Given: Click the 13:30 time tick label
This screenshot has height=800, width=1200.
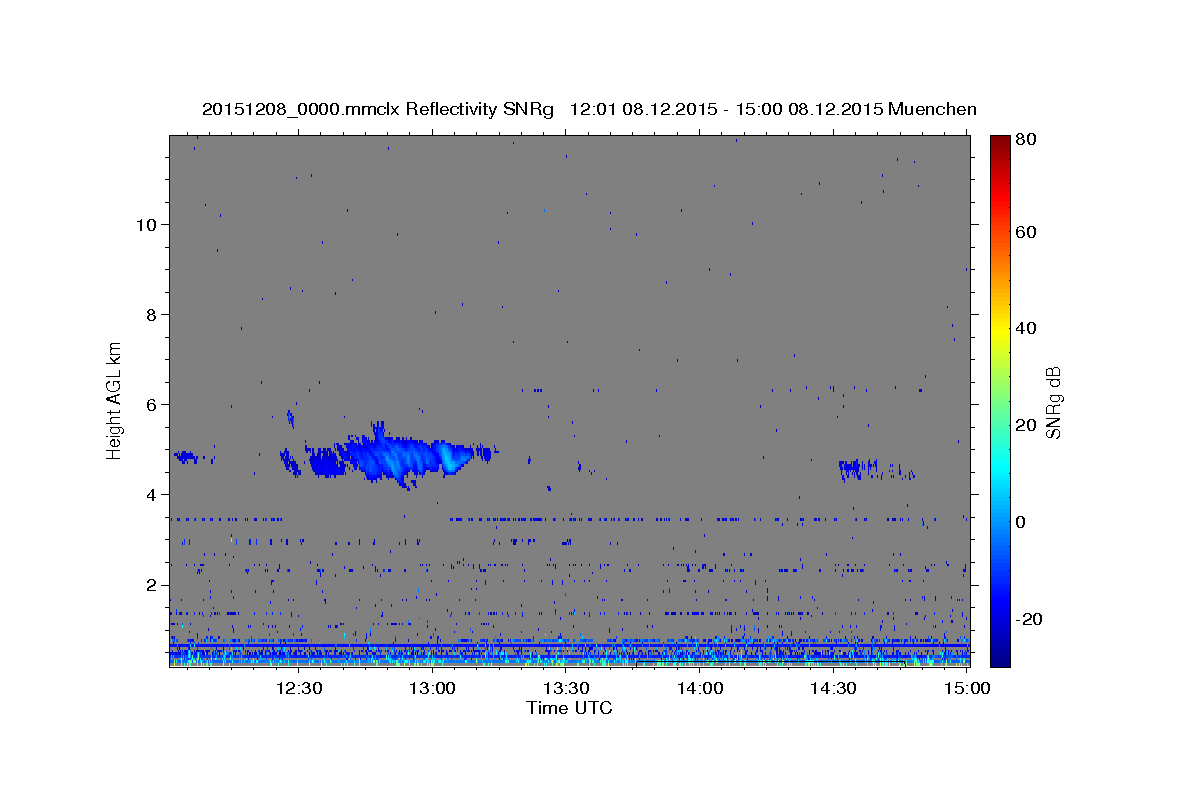Looking at the screenshot, I should click(x=566, y=688).
